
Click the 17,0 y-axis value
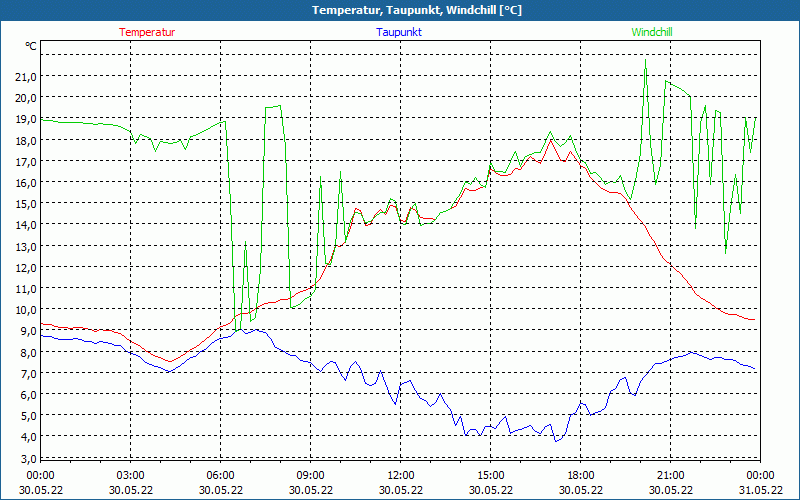pyautogui.click(x=26, y=162)
